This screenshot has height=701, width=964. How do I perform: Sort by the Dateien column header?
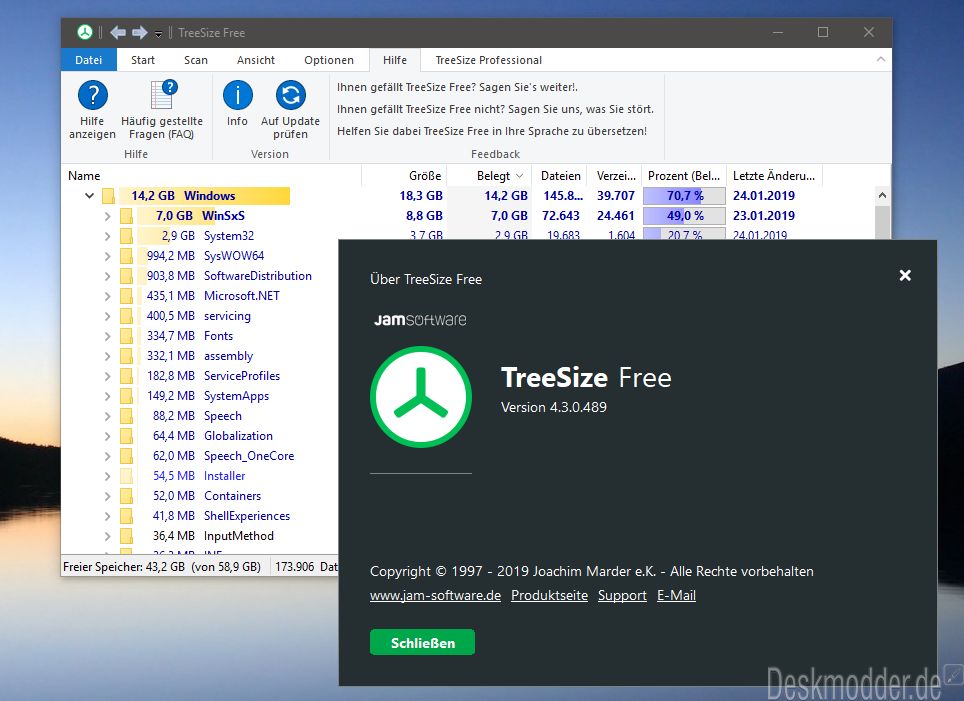tap(560, 176)
